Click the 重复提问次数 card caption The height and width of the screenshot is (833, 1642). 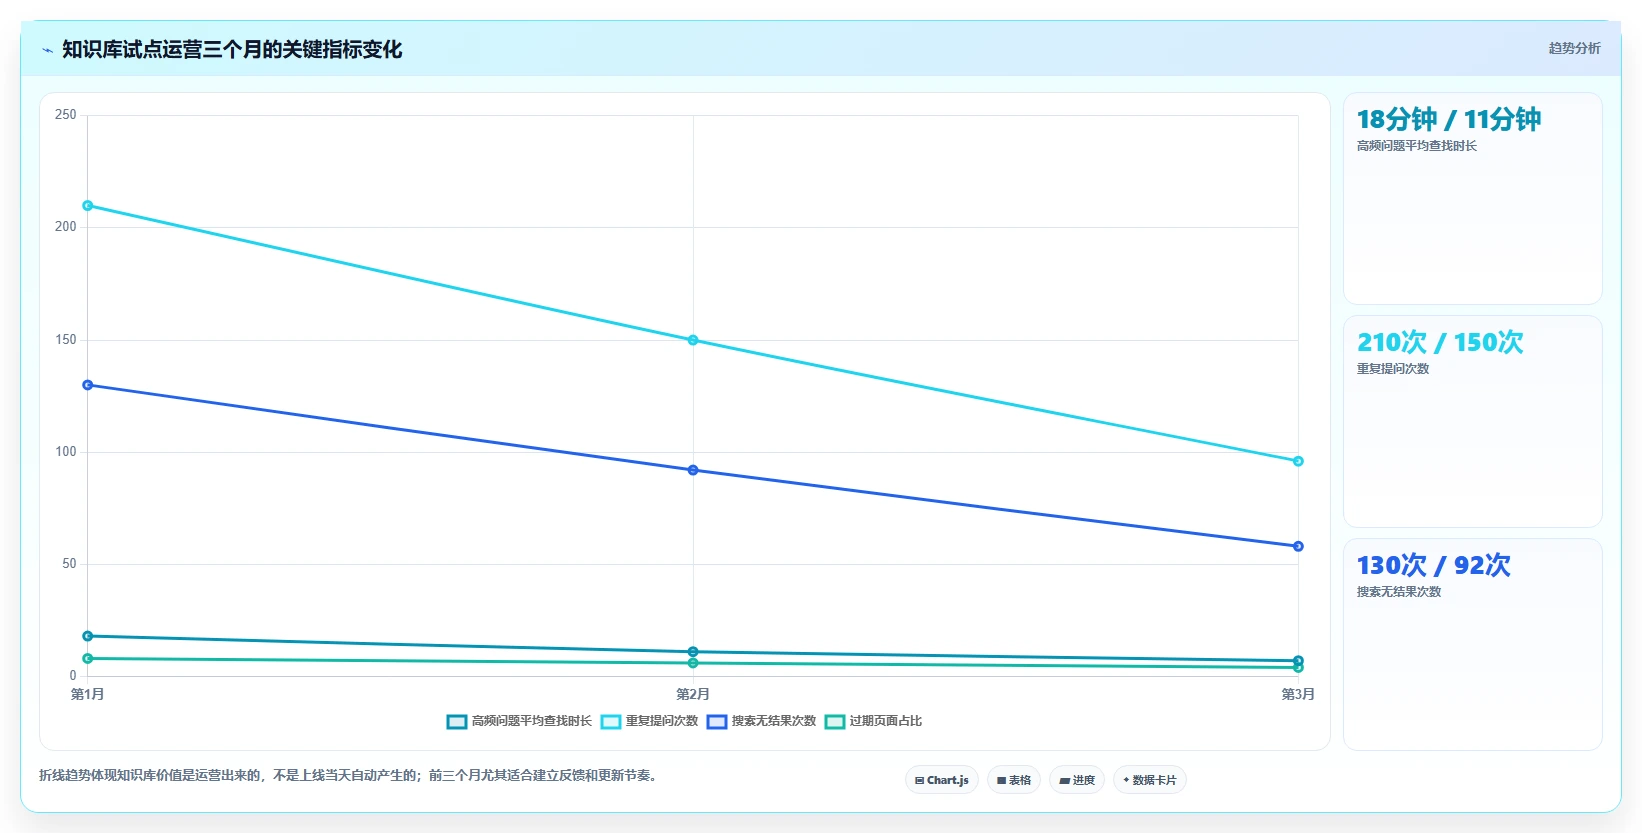point(1392,369)
